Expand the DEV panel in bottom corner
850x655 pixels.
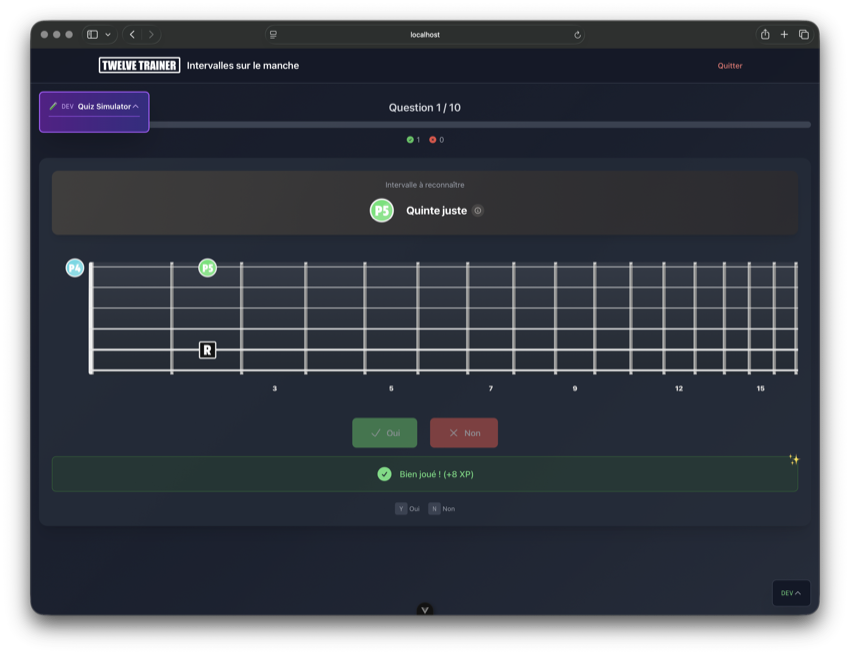coord(791,593)
